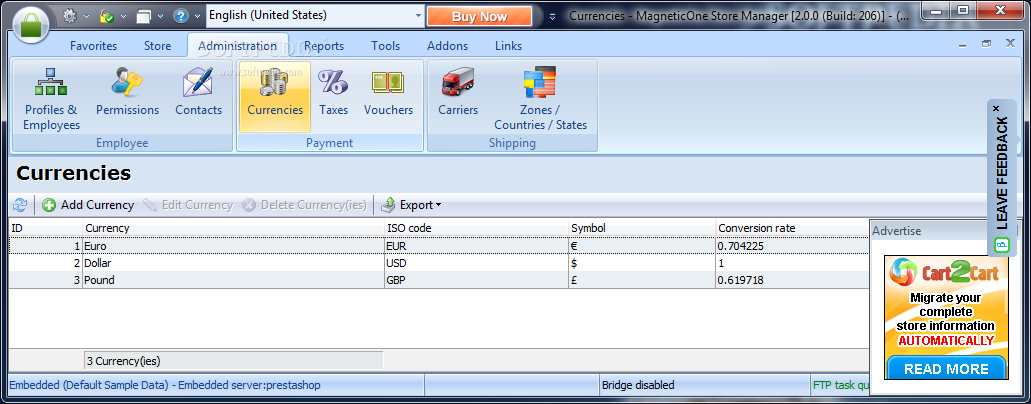The width and height of the screenshot is (1031, 404).
Task: Click the 3 Currency(ies) footer summary
Action: (233, 361)
